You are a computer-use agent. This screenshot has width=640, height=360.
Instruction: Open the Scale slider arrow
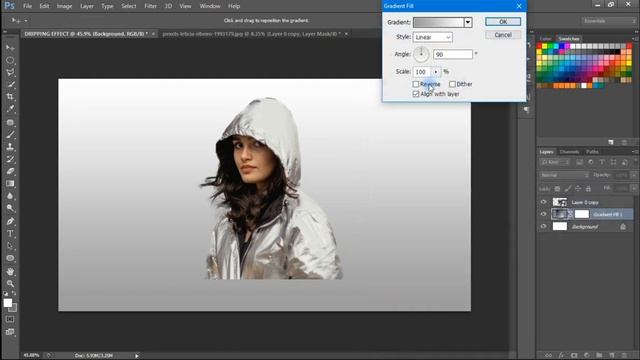(x=436, y=72)
